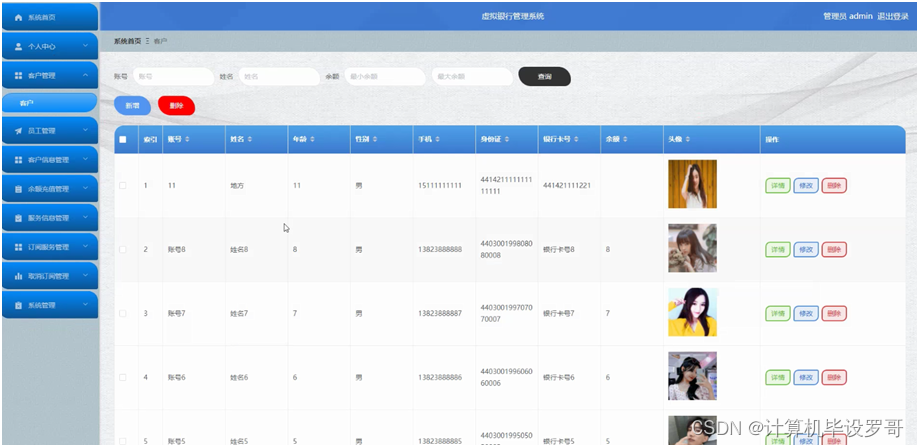This screenshot has width=919, height=447.
Task: Click the 退出登录 link
Action: click(x=893, y=16)
